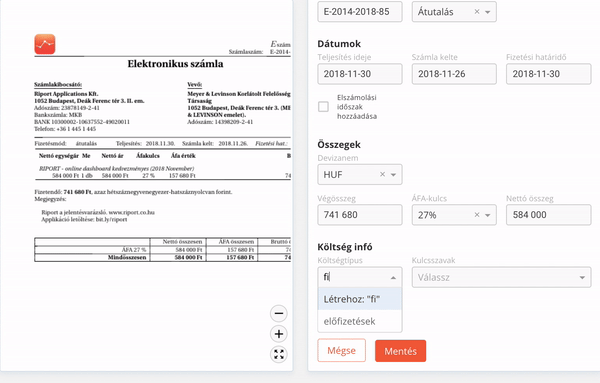Expand the HUF Devizanem dropdown
600x383 pixels.
[393, 175]
